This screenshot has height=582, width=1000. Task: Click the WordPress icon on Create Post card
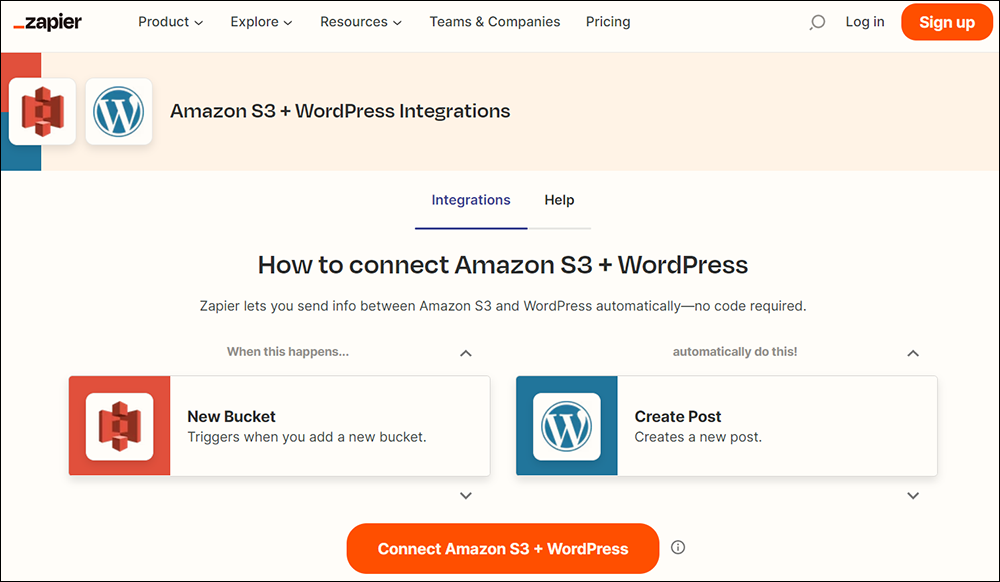pyautogui.click(x=566, y=426)
